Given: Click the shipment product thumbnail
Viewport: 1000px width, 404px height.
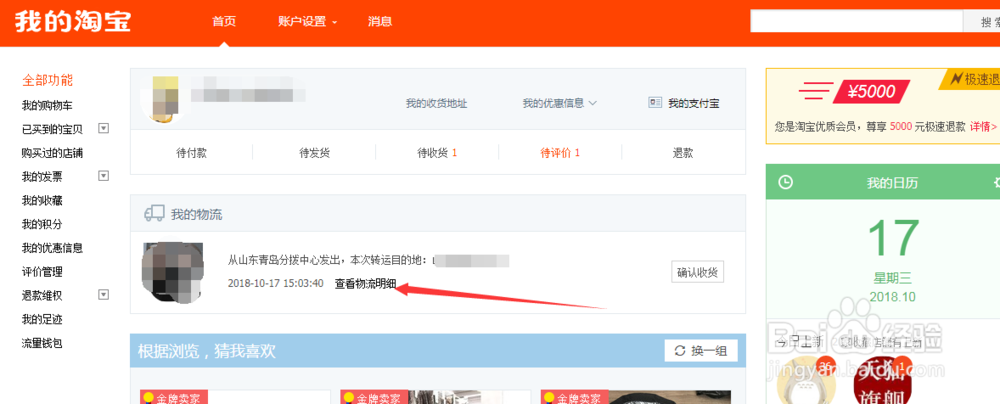Looking at the screenshot, I should [x=172, y=272].
